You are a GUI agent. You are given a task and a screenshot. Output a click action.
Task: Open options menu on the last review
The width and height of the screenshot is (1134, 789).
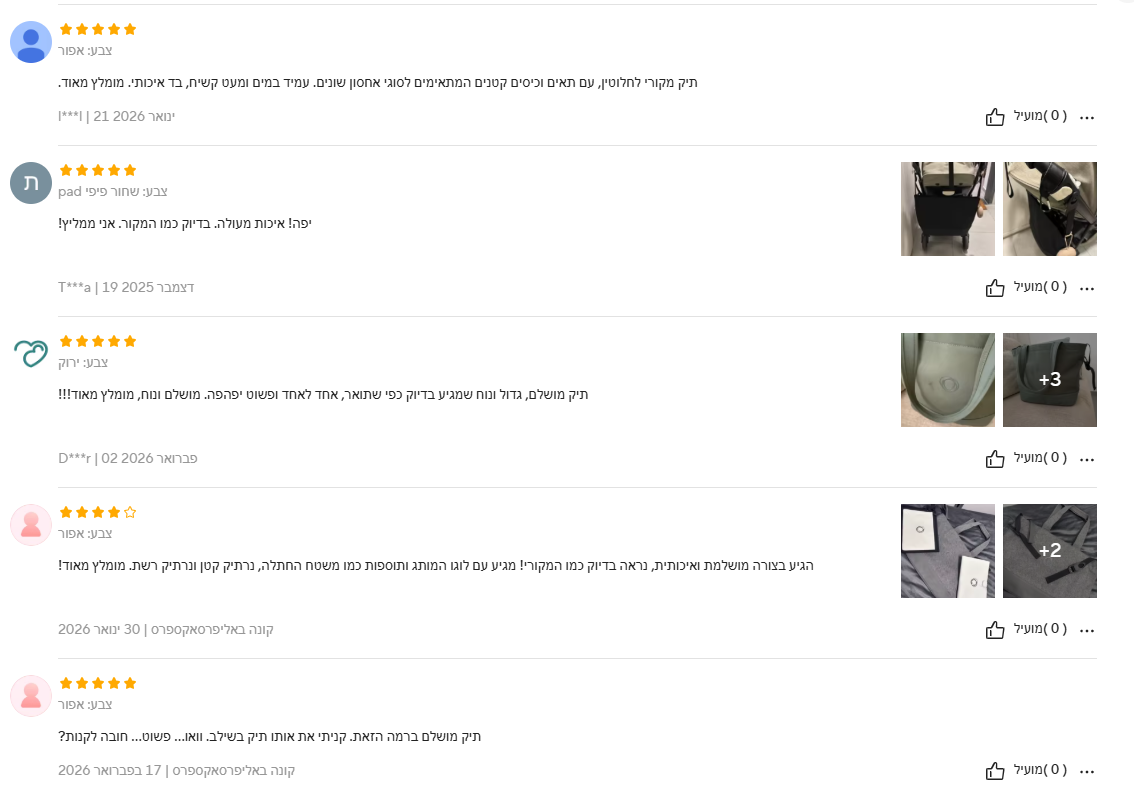pos(1087,772)
